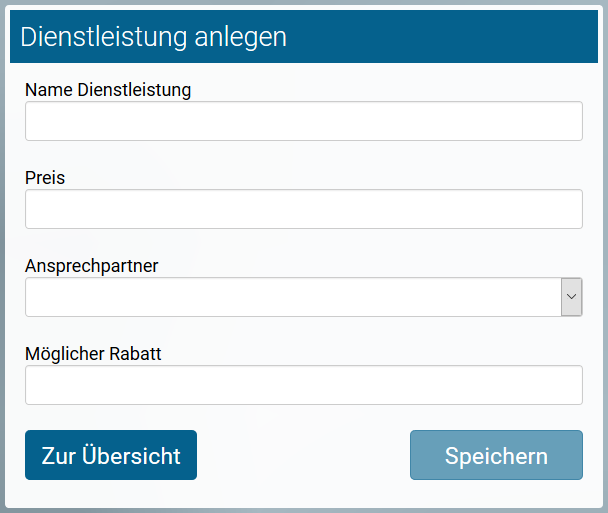The height and width of the screenshot is (513, 608).
Task: Go back via Zur Übersicht button
Action: tap(111, 455)
